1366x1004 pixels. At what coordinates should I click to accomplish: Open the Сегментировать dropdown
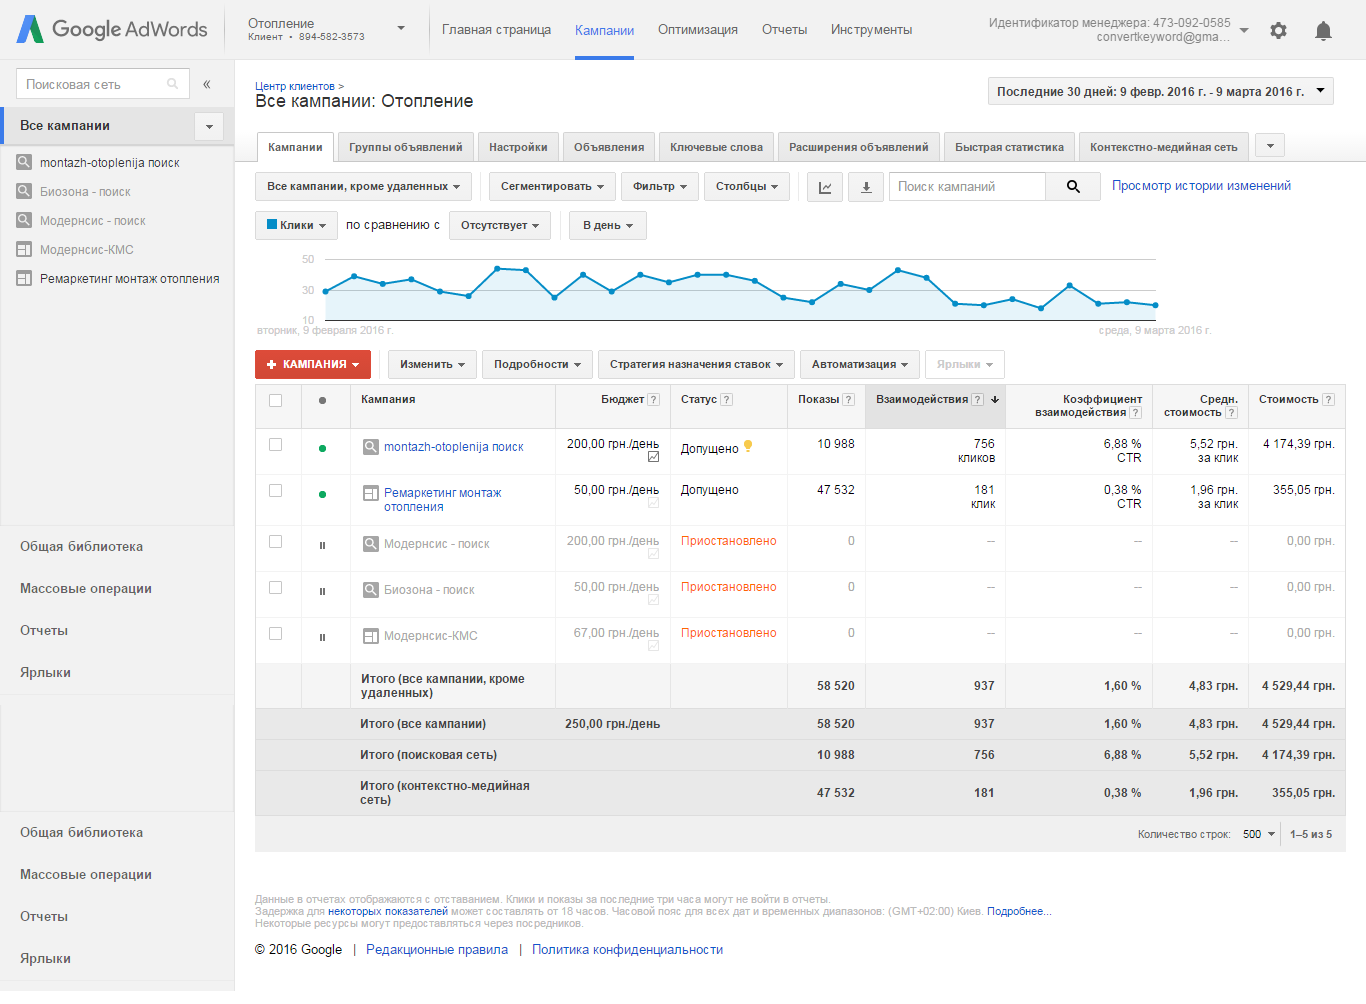(552, 187)
